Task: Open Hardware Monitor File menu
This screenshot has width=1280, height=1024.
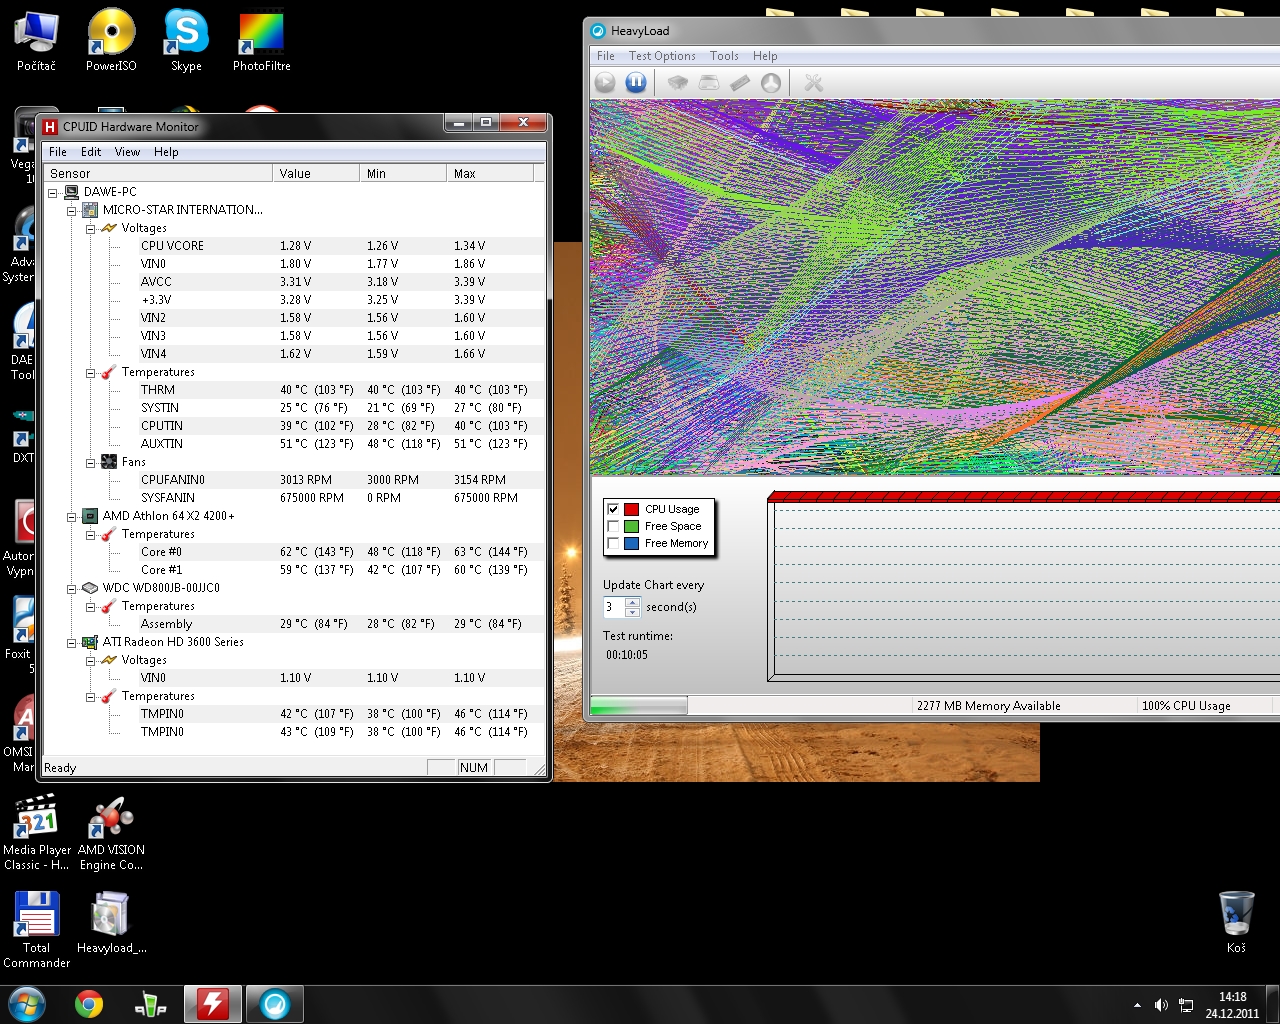Action: [x=58, y=152]
